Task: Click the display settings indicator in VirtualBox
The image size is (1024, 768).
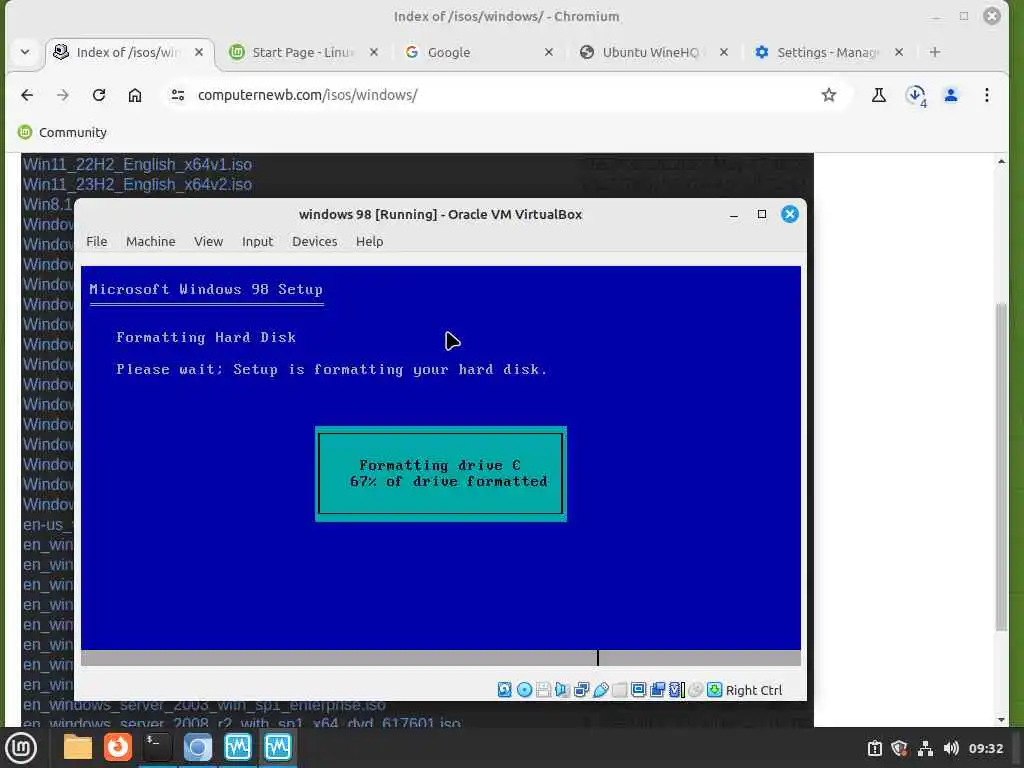Action: click(639, 690)
